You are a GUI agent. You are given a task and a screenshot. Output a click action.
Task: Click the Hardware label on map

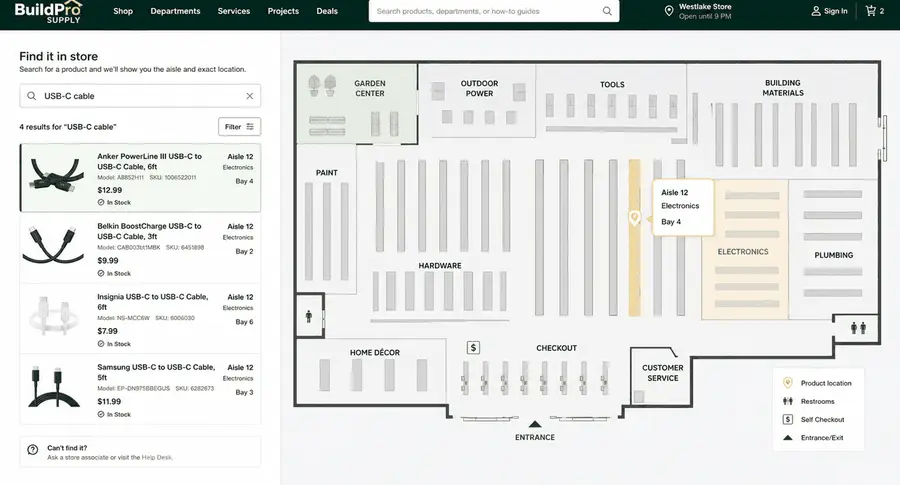click(x=440, y=266)
